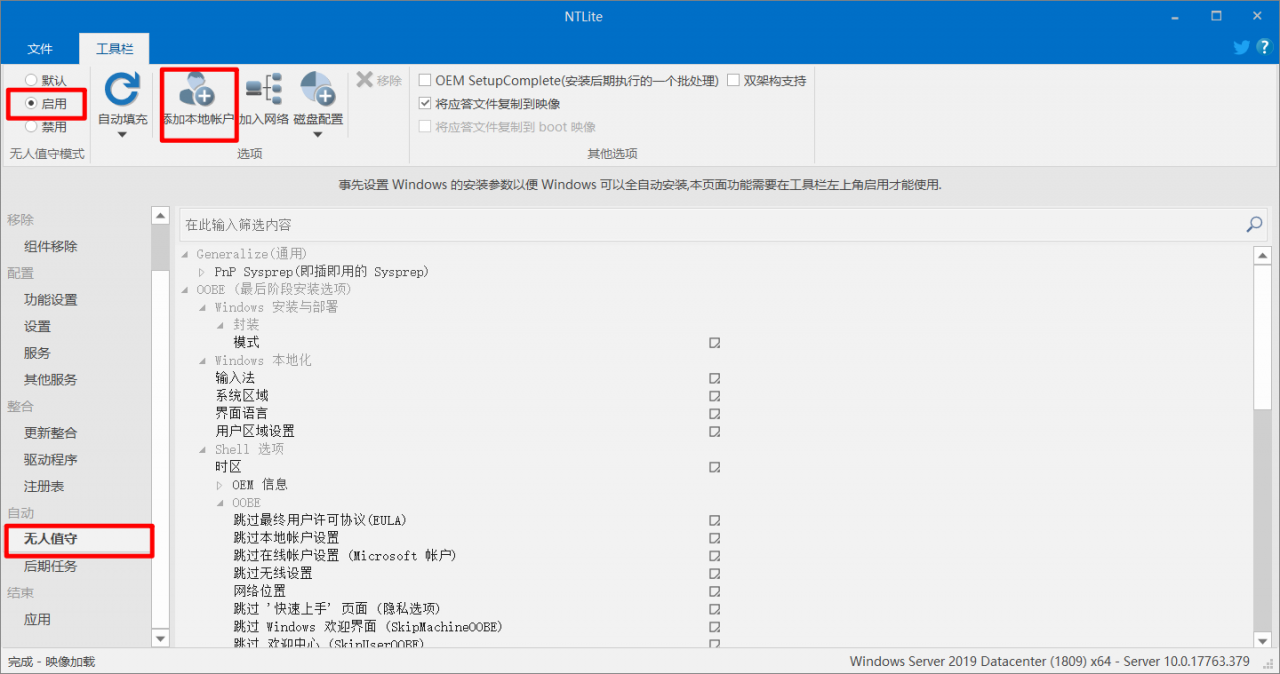Click the edit icon for 跳过 '快速上手' 页面
The height and width of the screenshot is (674, 1280).
(x=715, y=609)
